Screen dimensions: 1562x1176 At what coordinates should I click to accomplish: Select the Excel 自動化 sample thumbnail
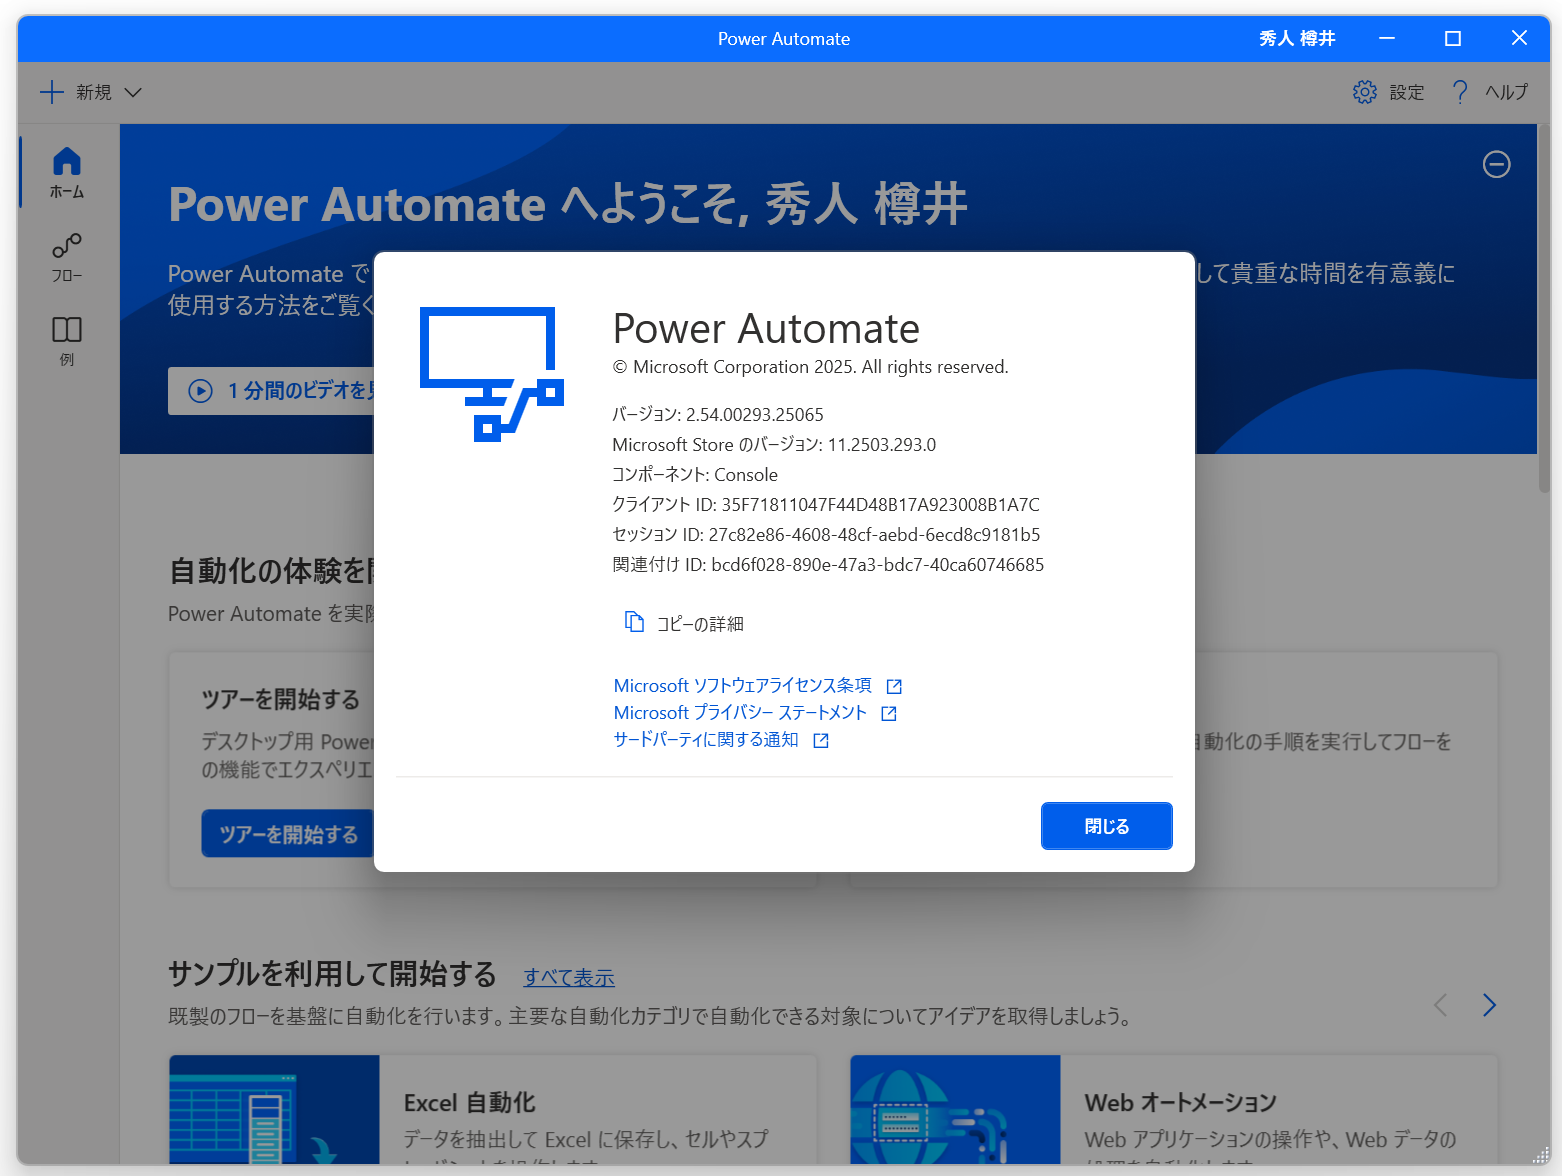274,1110
